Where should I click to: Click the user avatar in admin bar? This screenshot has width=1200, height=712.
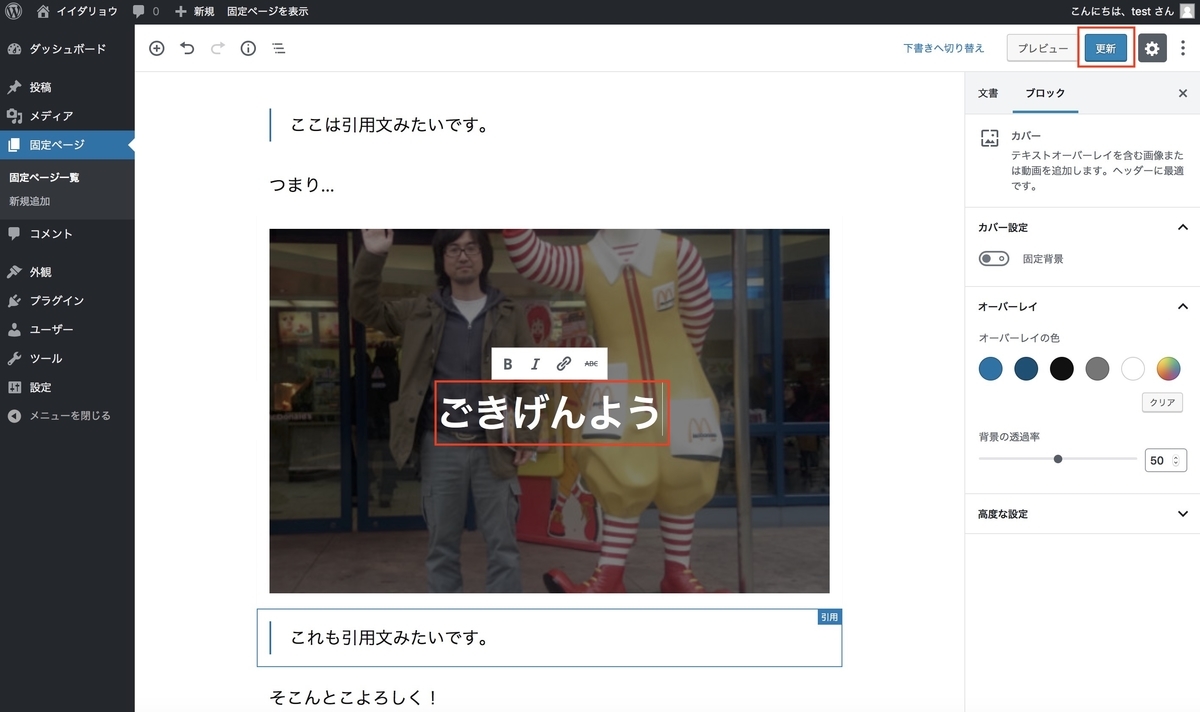coord(1186,11)
